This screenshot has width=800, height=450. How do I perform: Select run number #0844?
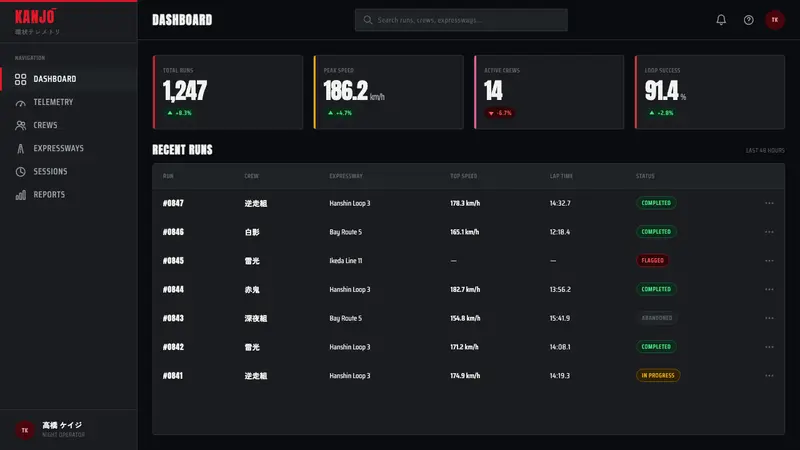[x=173, y=289]
